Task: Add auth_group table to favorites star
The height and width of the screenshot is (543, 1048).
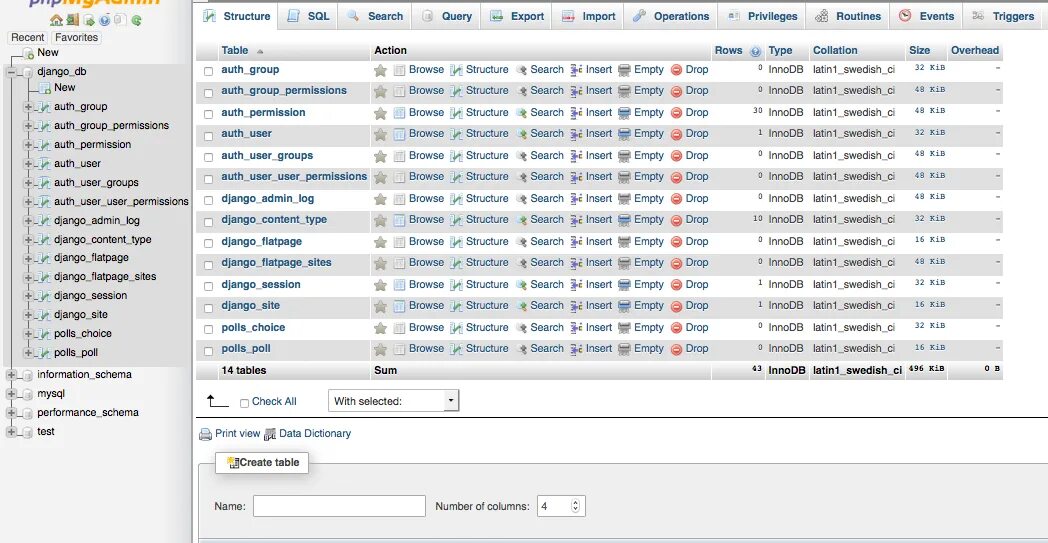Action: [x=380, y=70]
